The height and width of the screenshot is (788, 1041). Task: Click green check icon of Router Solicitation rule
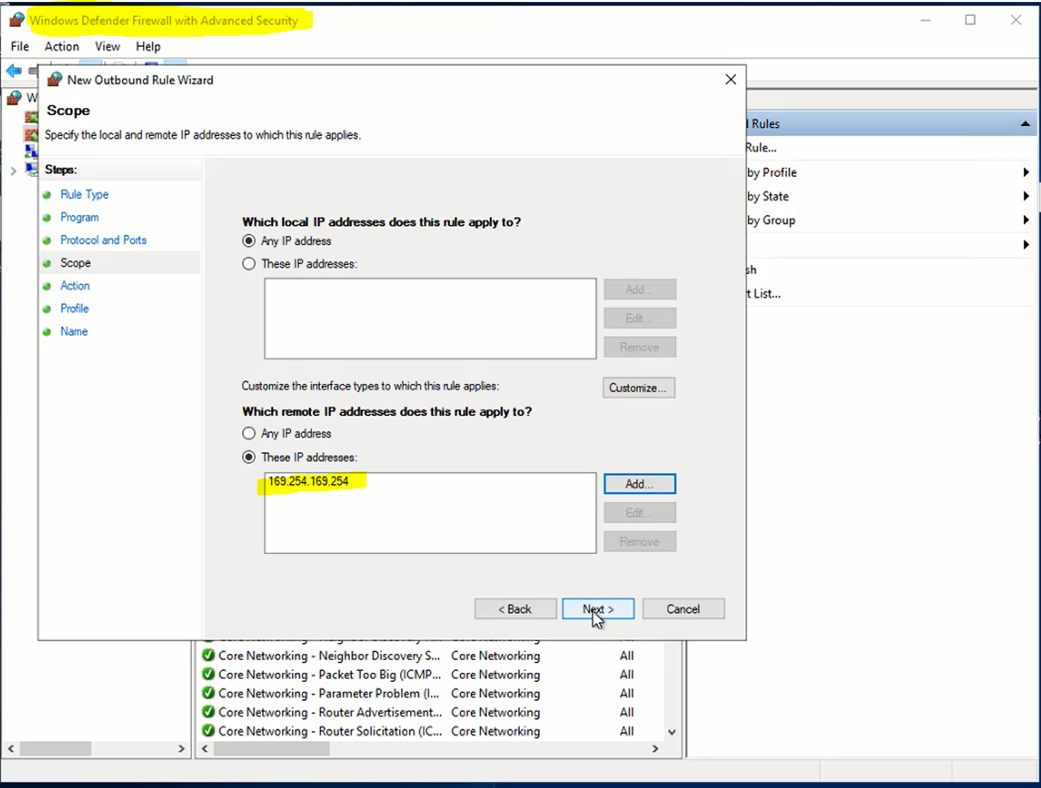point(208,731)
